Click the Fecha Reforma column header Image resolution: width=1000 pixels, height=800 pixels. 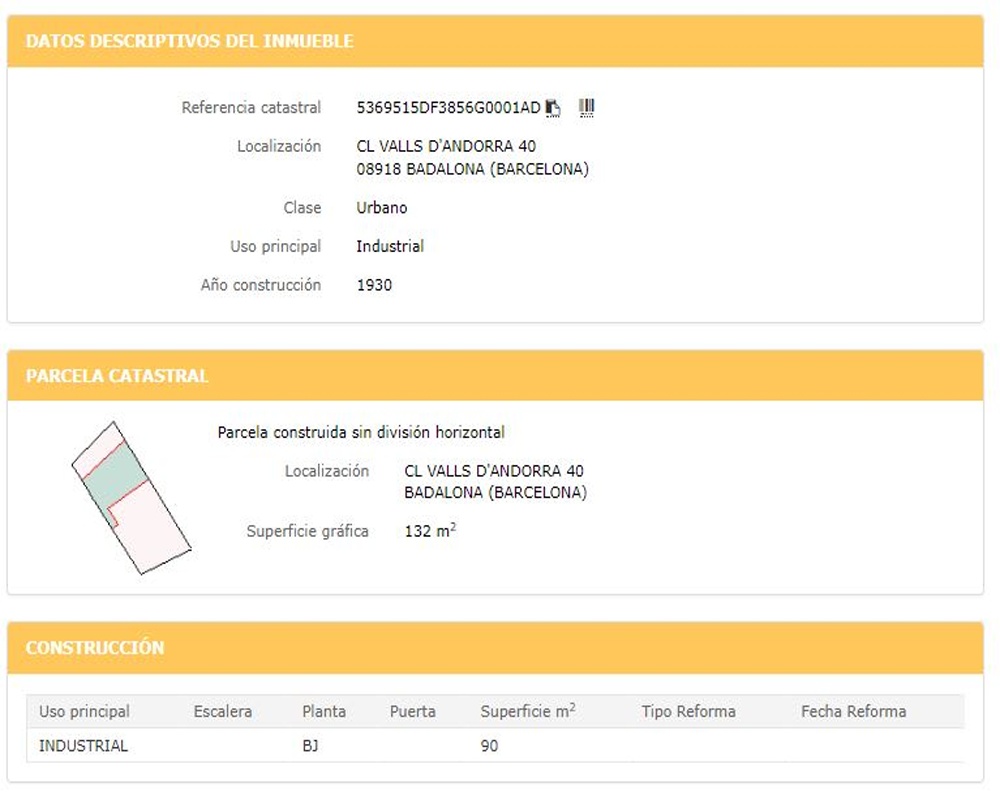pos(853,711)
